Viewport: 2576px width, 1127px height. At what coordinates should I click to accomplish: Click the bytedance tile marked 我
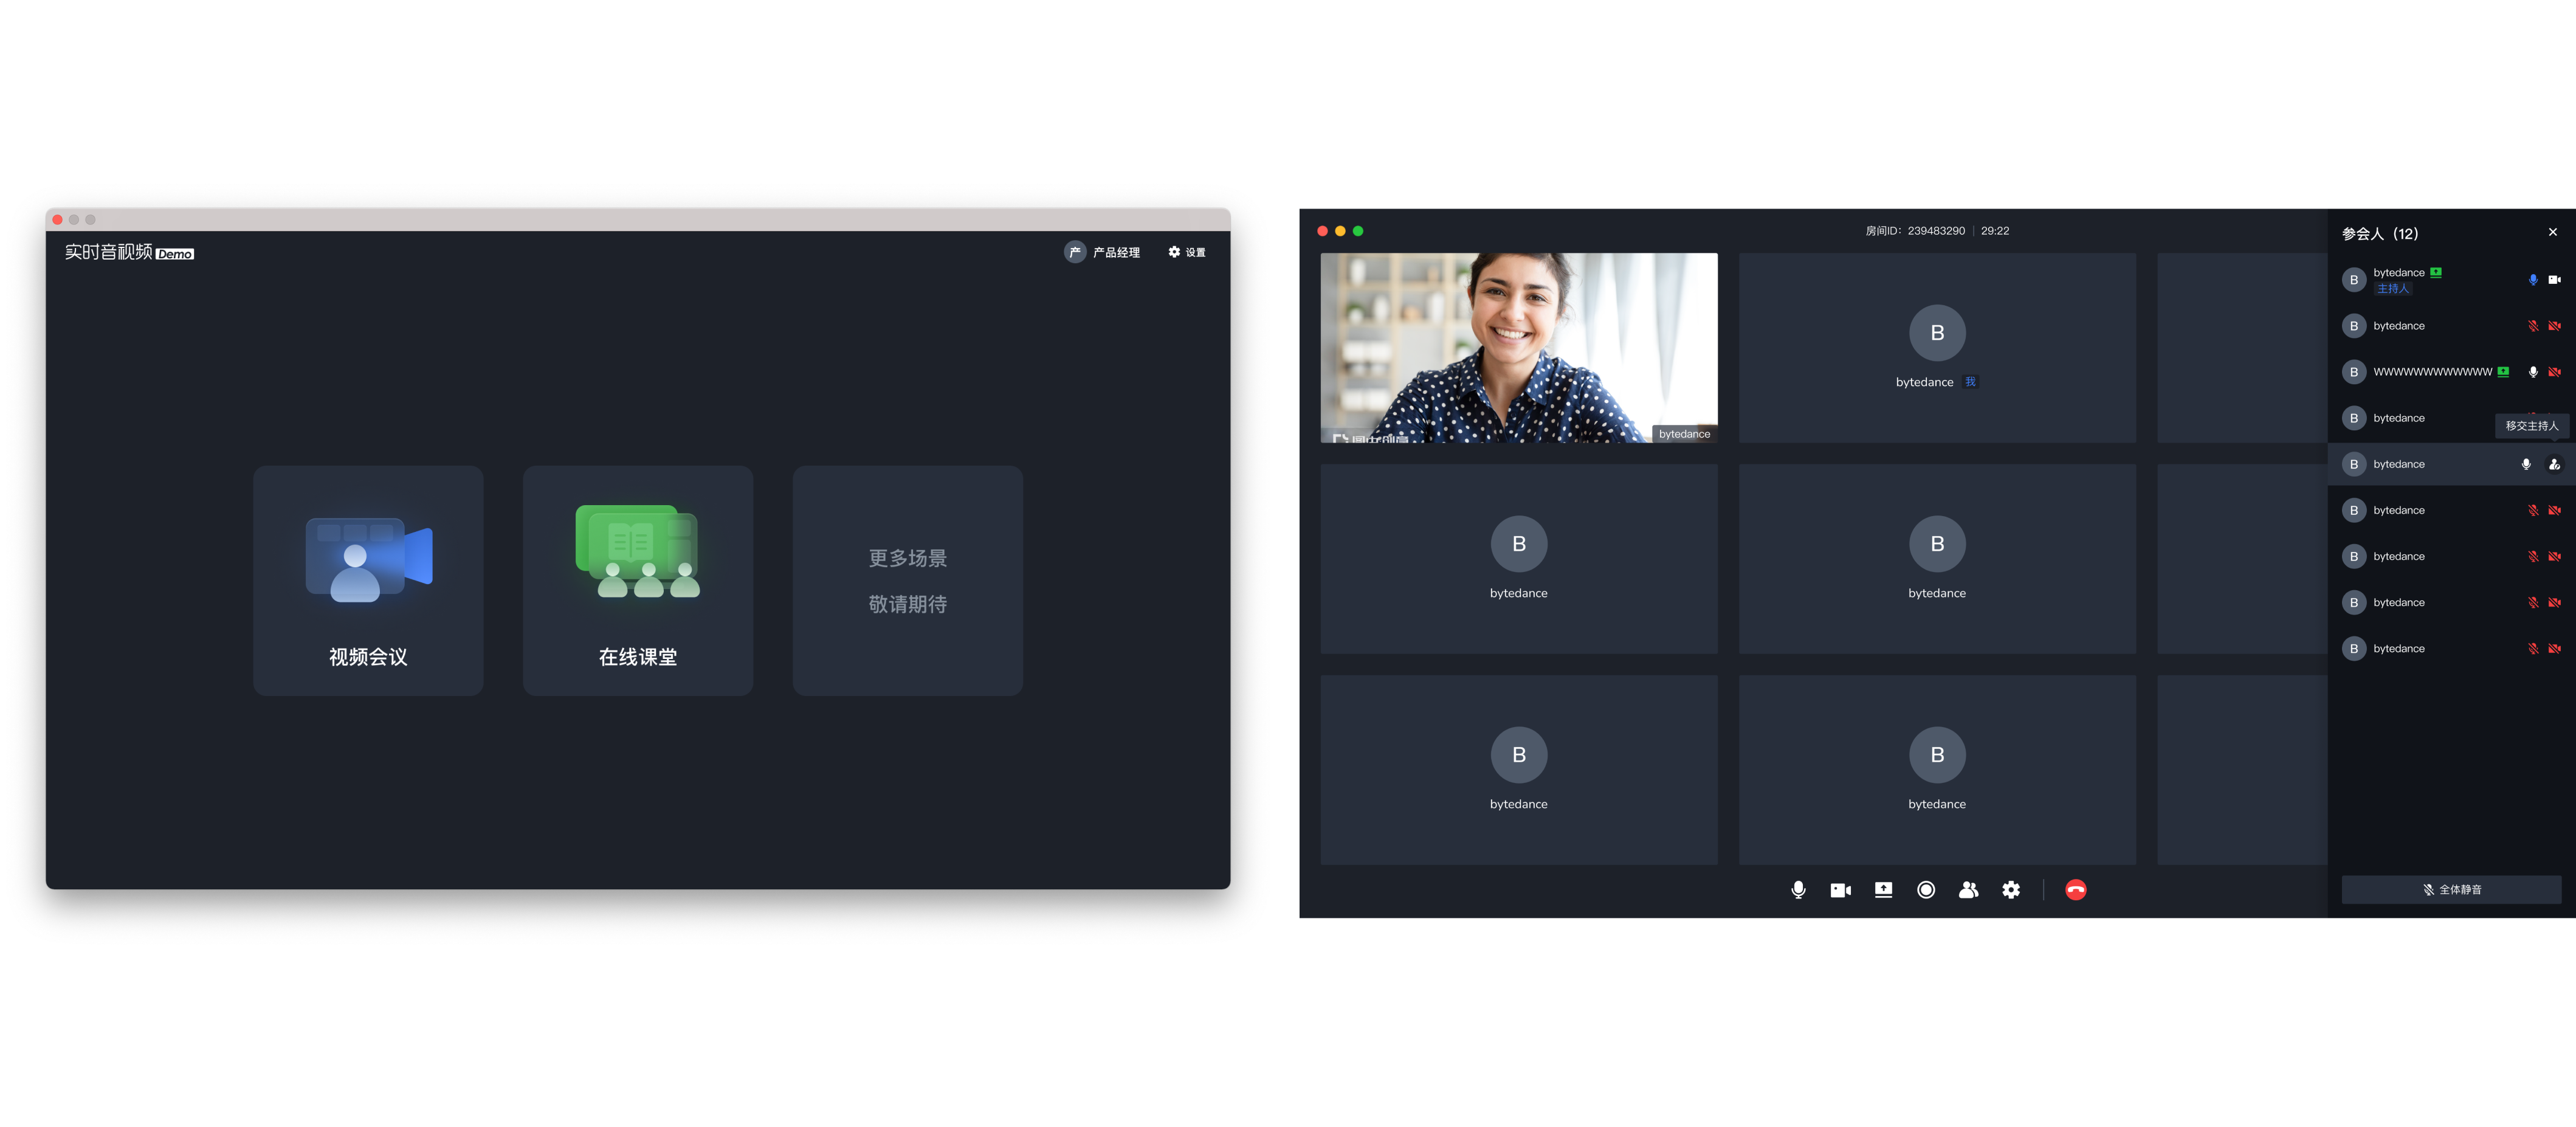point(1936,347)
